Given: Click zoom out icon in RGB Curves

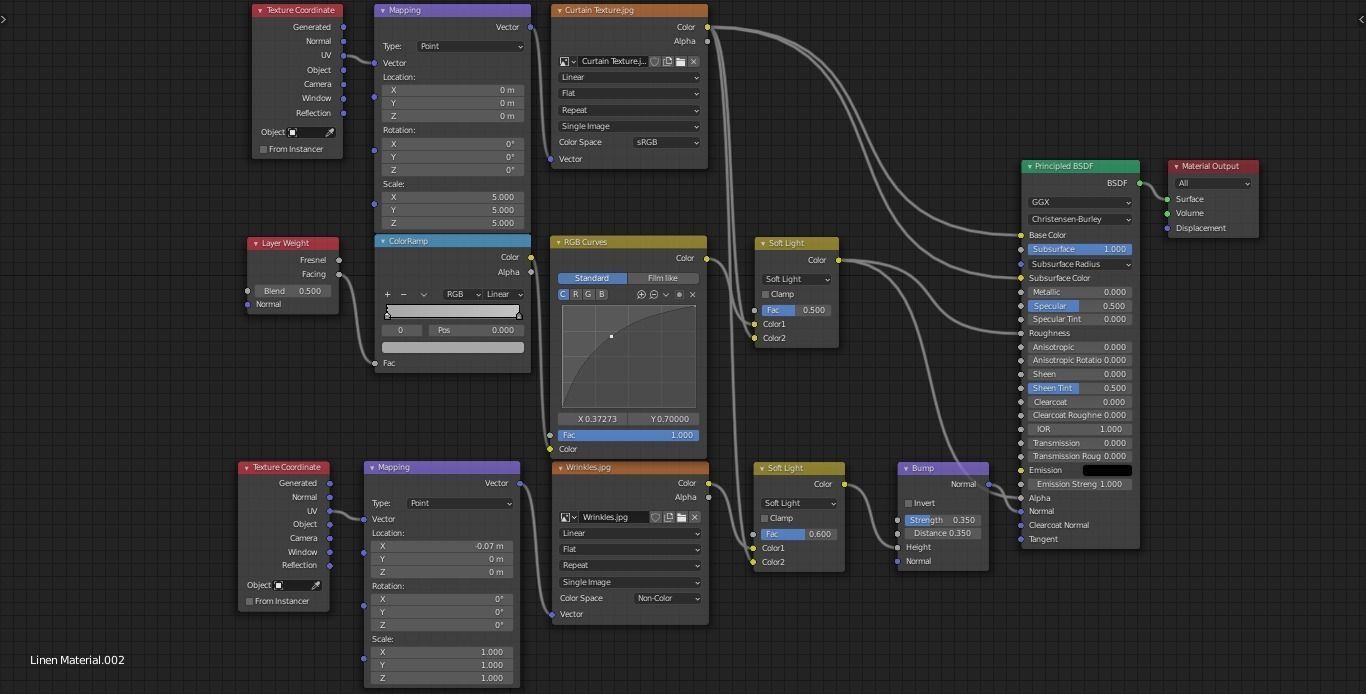Looking at the screenshot, I should point(654,295).
